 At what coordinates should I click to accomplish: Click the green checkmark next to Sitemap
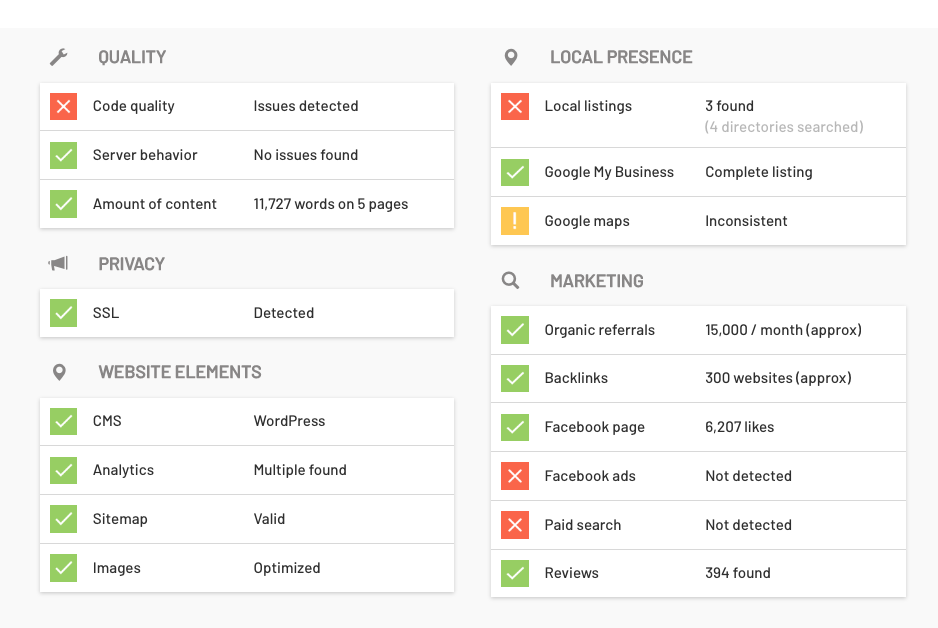[x=64, y=519]
